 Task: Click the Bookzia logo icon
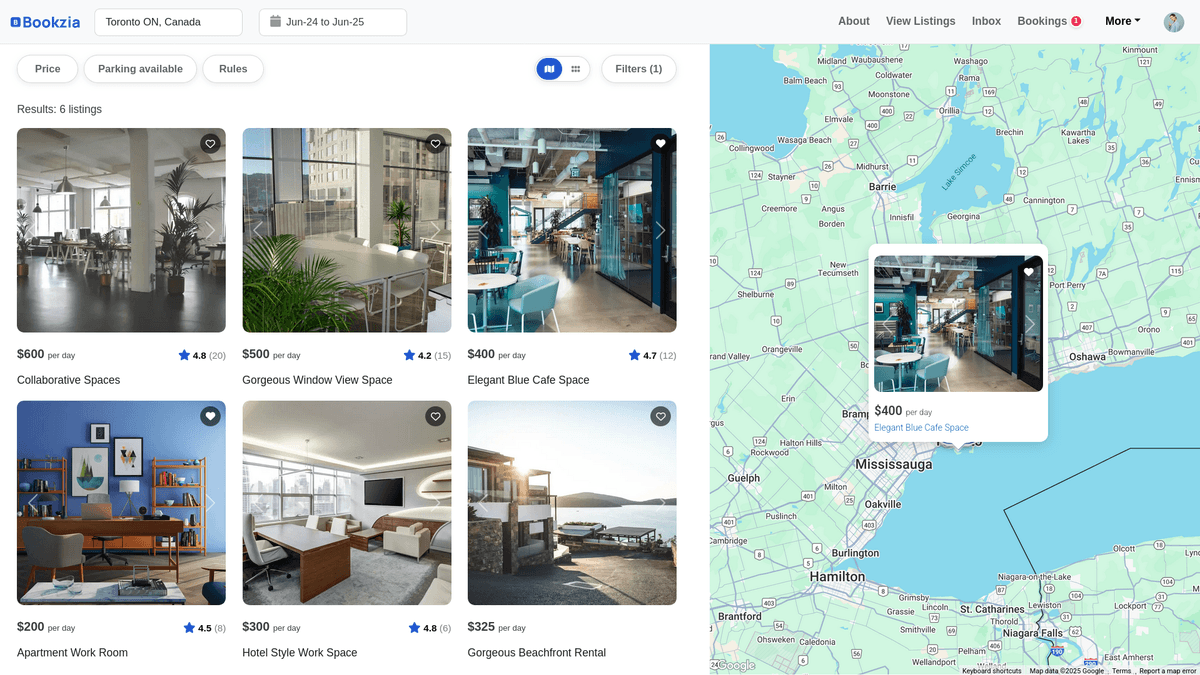point(14,21)
